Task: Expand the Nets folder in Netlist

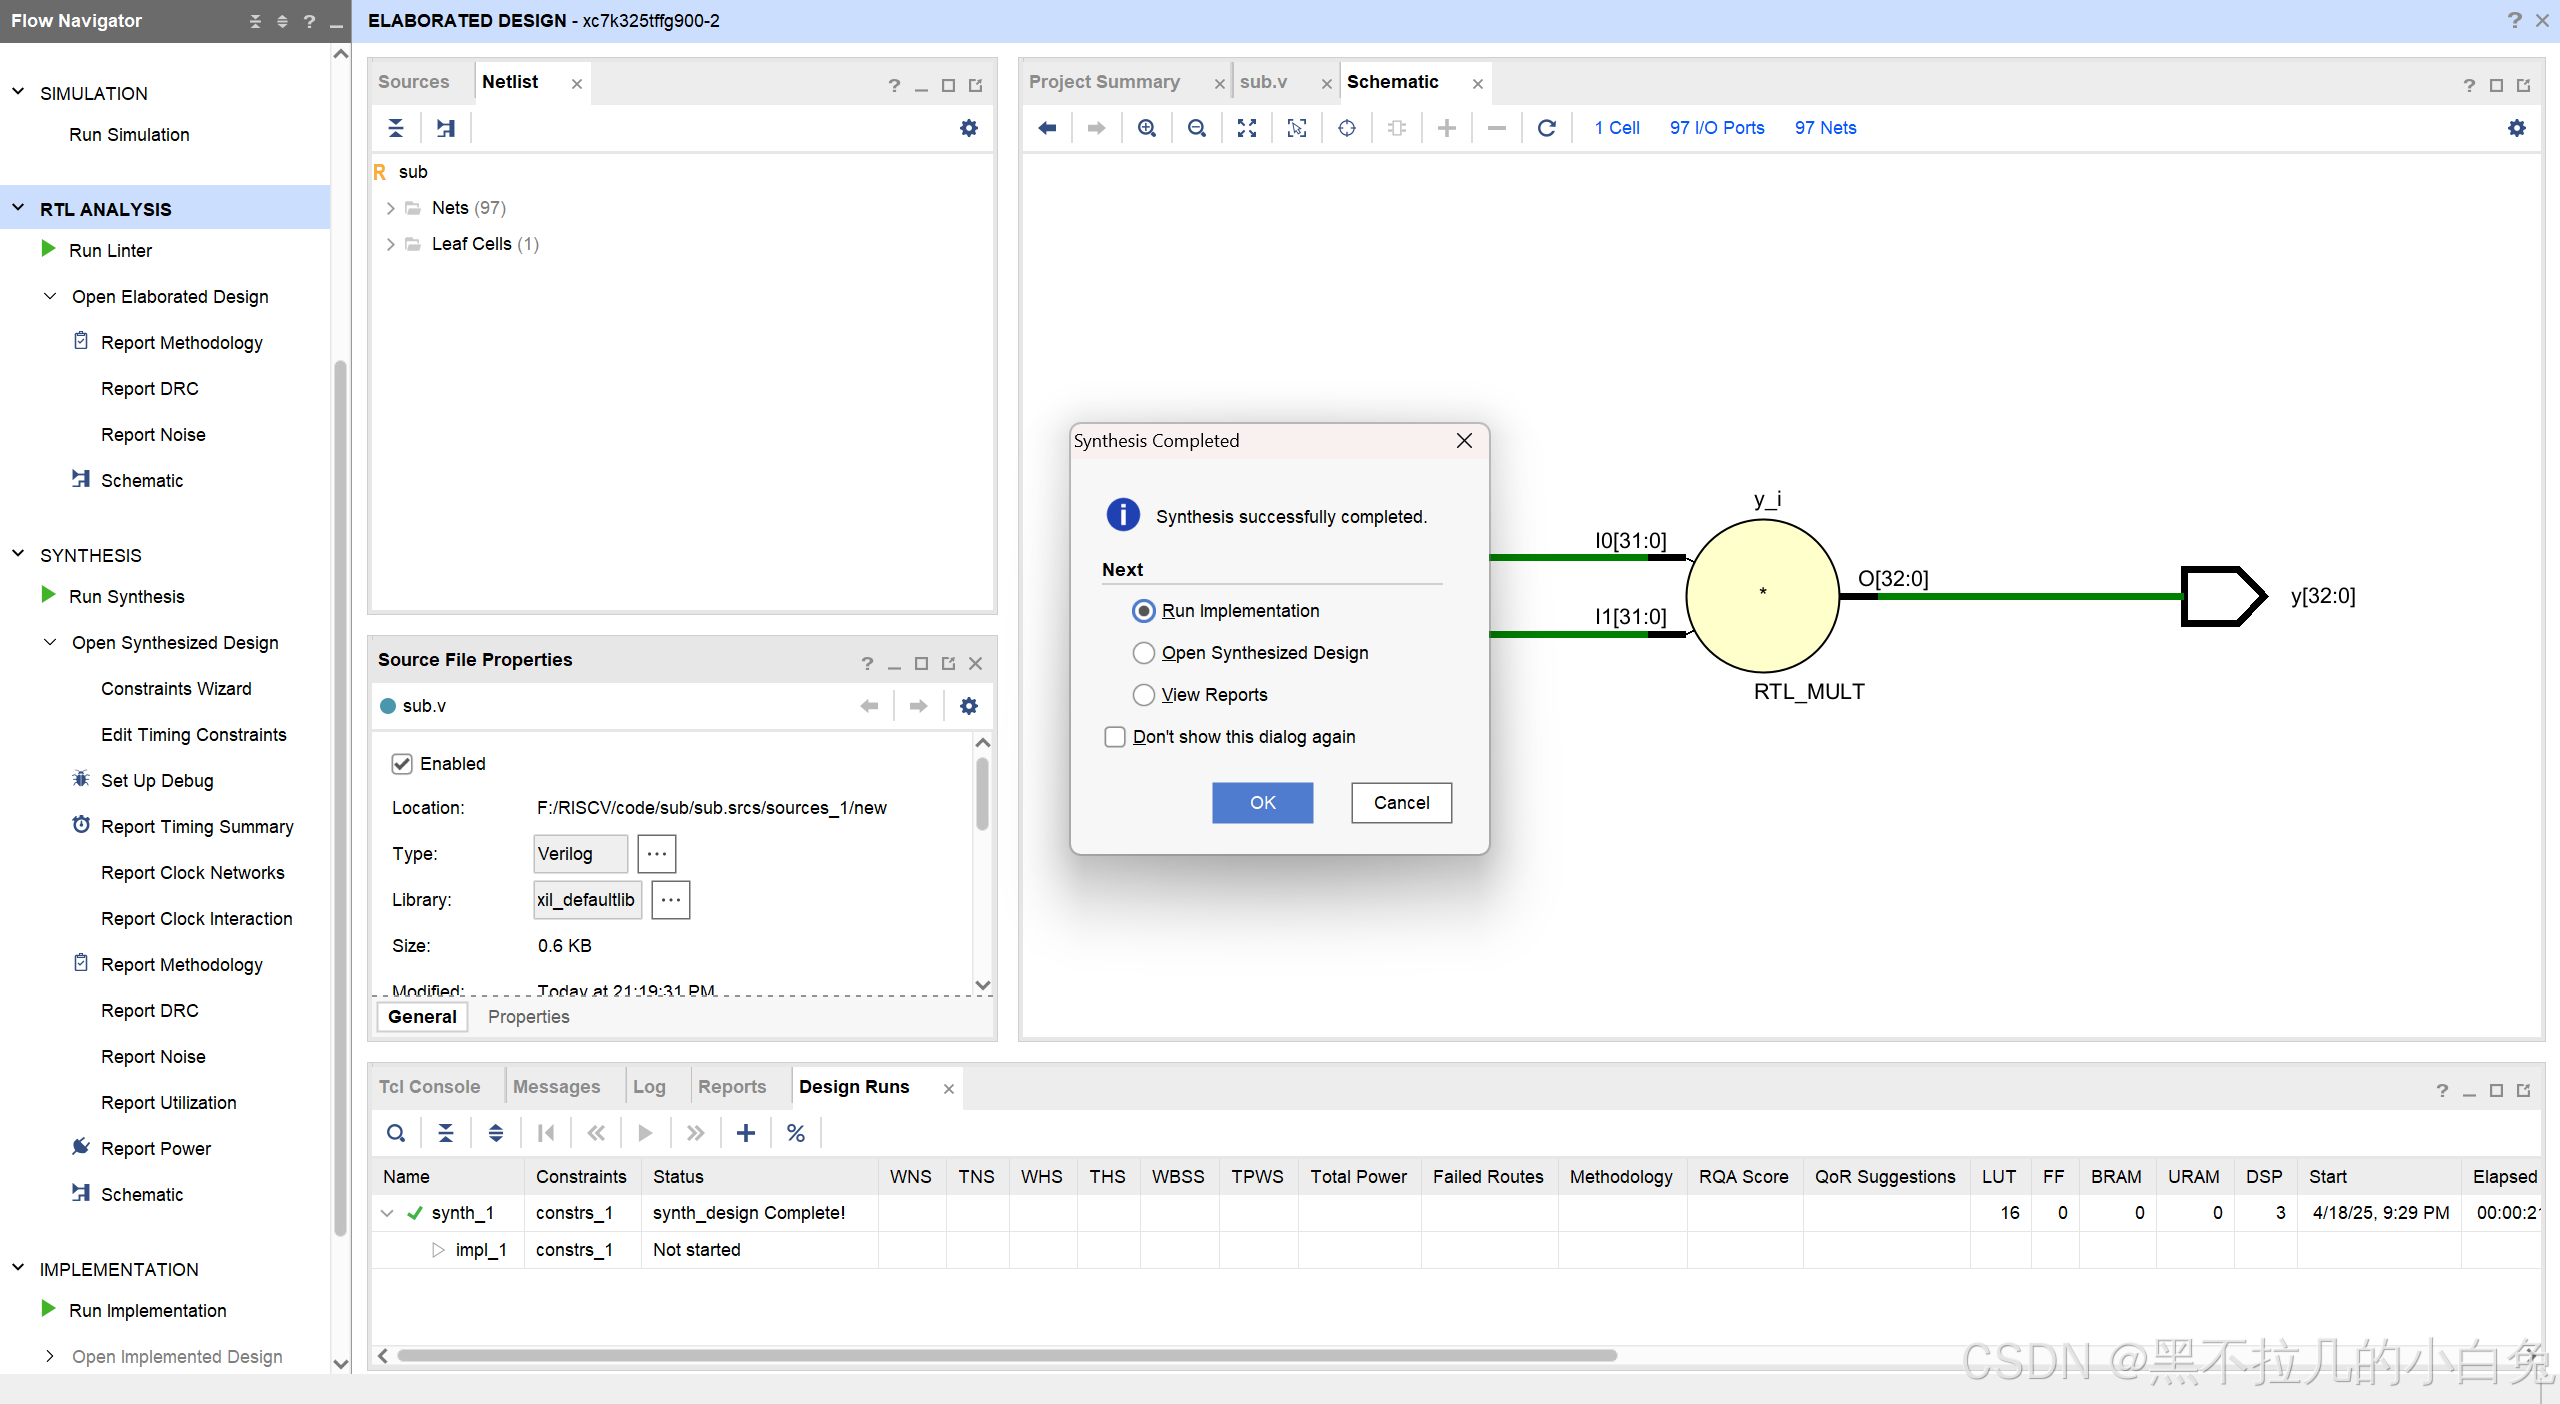Action: [390, 208]
